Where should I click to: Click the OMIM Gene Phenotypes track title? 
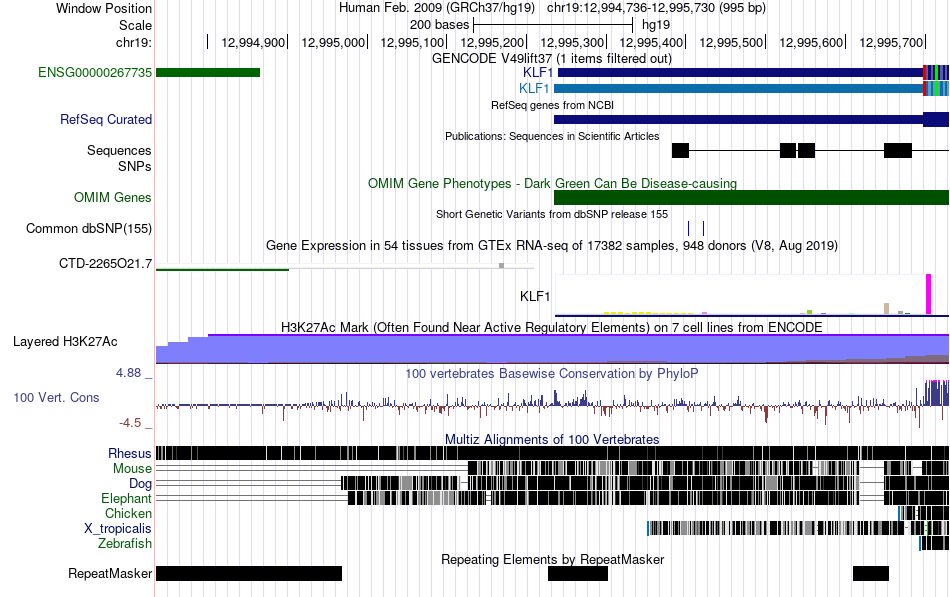pos(553,184)
